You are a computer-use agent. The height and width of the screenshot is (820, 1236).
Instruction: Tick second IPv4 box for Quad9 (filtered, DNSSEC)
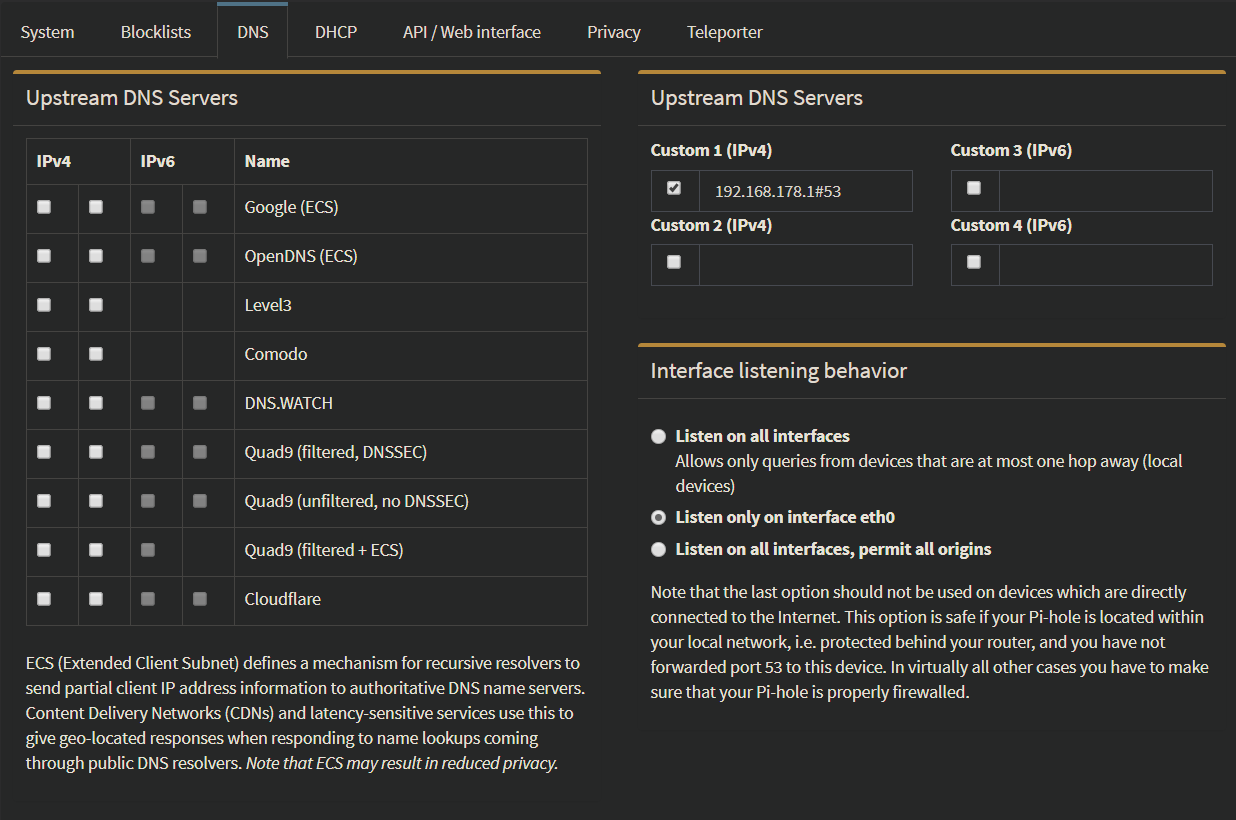coord(96,452)
